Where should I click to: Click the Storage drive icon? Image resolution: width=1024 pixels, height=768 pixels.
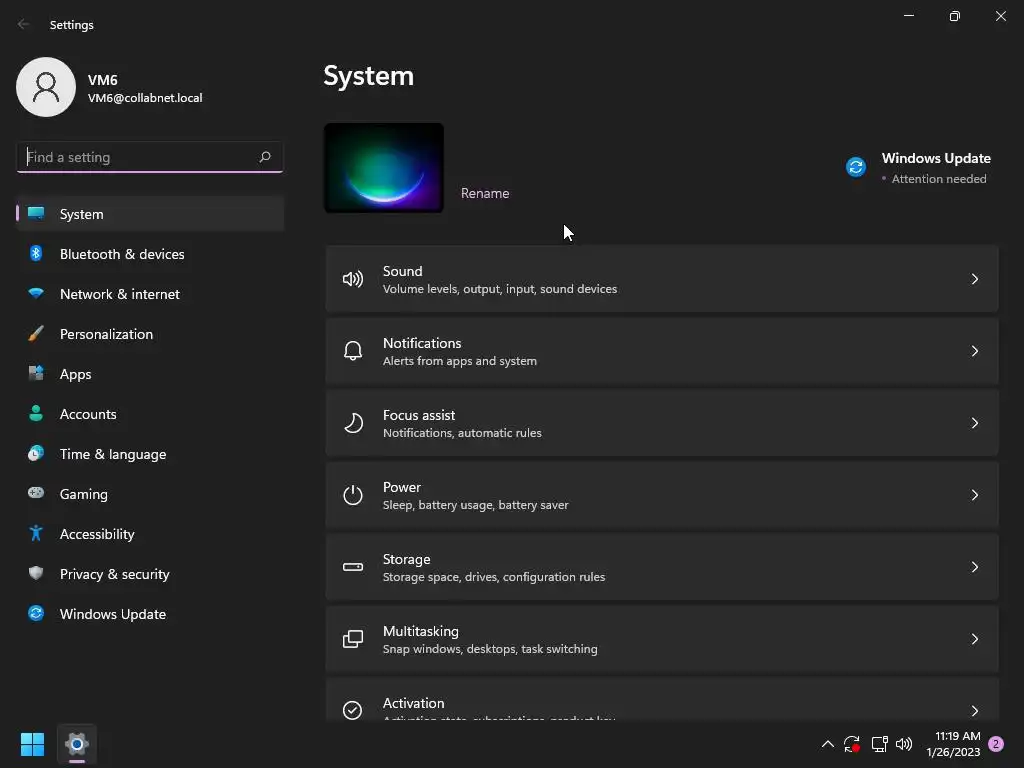[353, 567]
